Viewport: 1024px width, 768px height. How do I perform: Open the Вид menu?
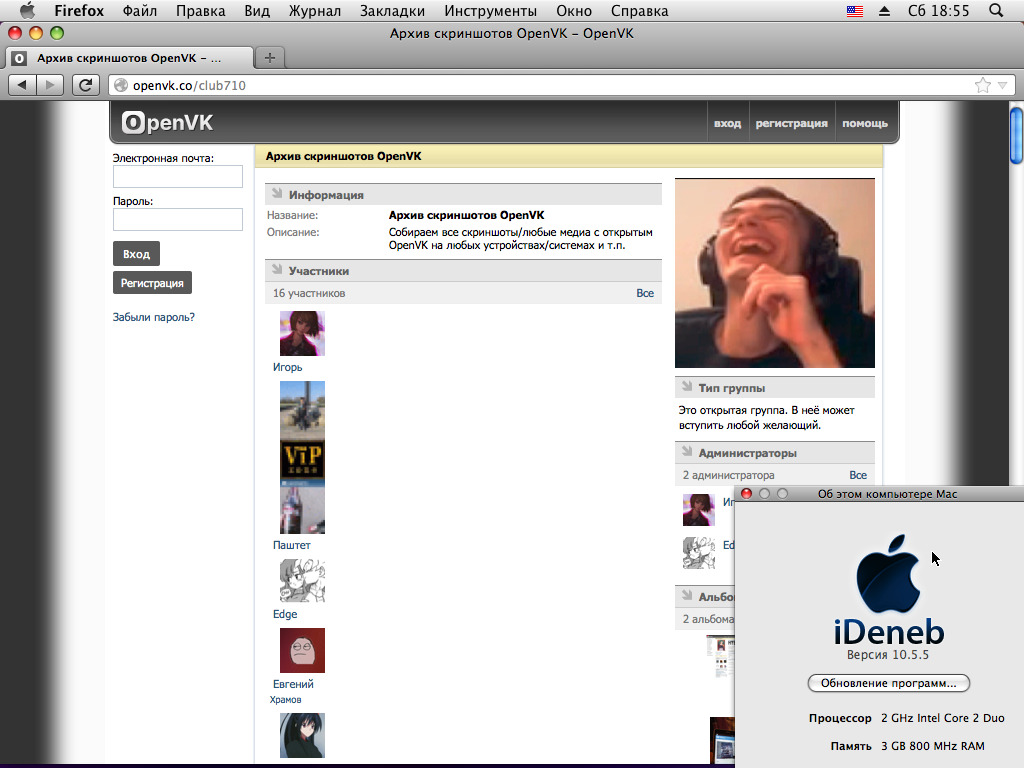(x=257, y=11)
